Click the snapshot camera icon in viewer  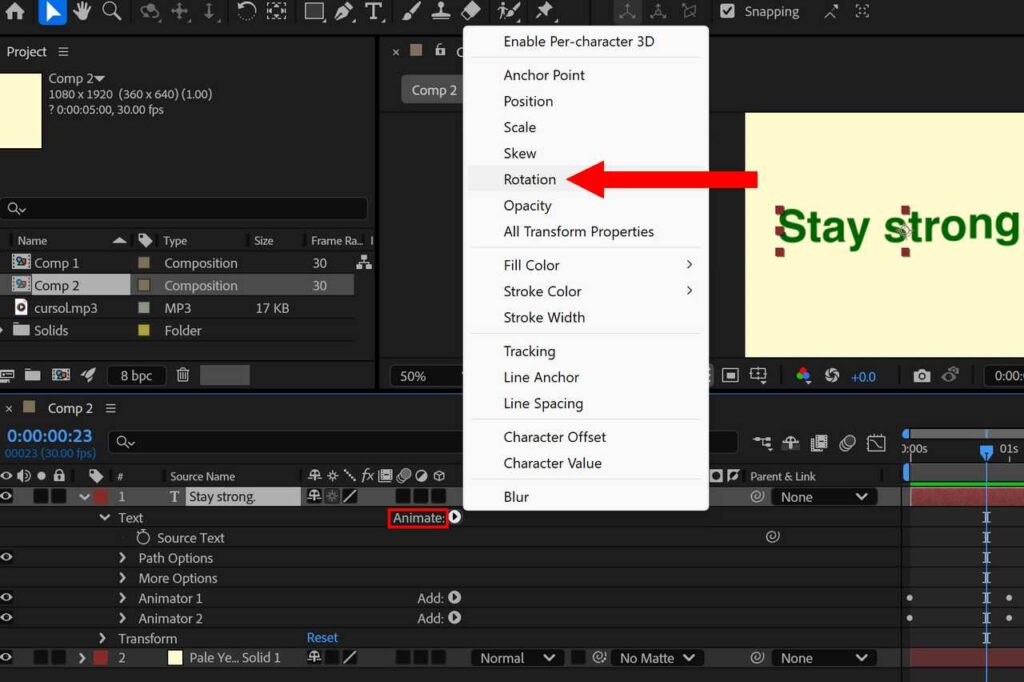tap(921, 376)
